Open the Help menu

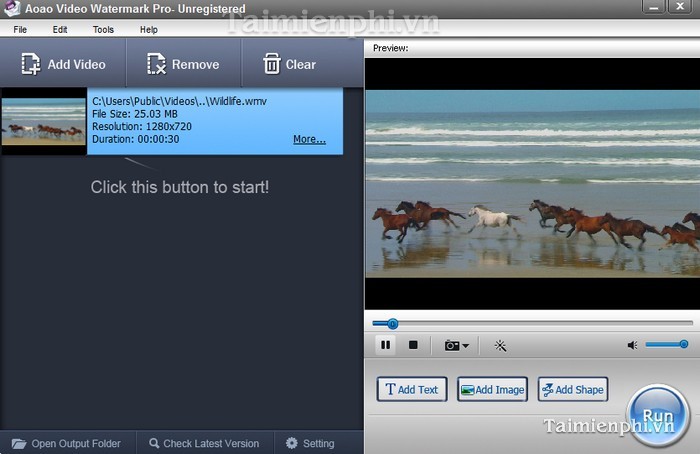[x=149, y=29]
